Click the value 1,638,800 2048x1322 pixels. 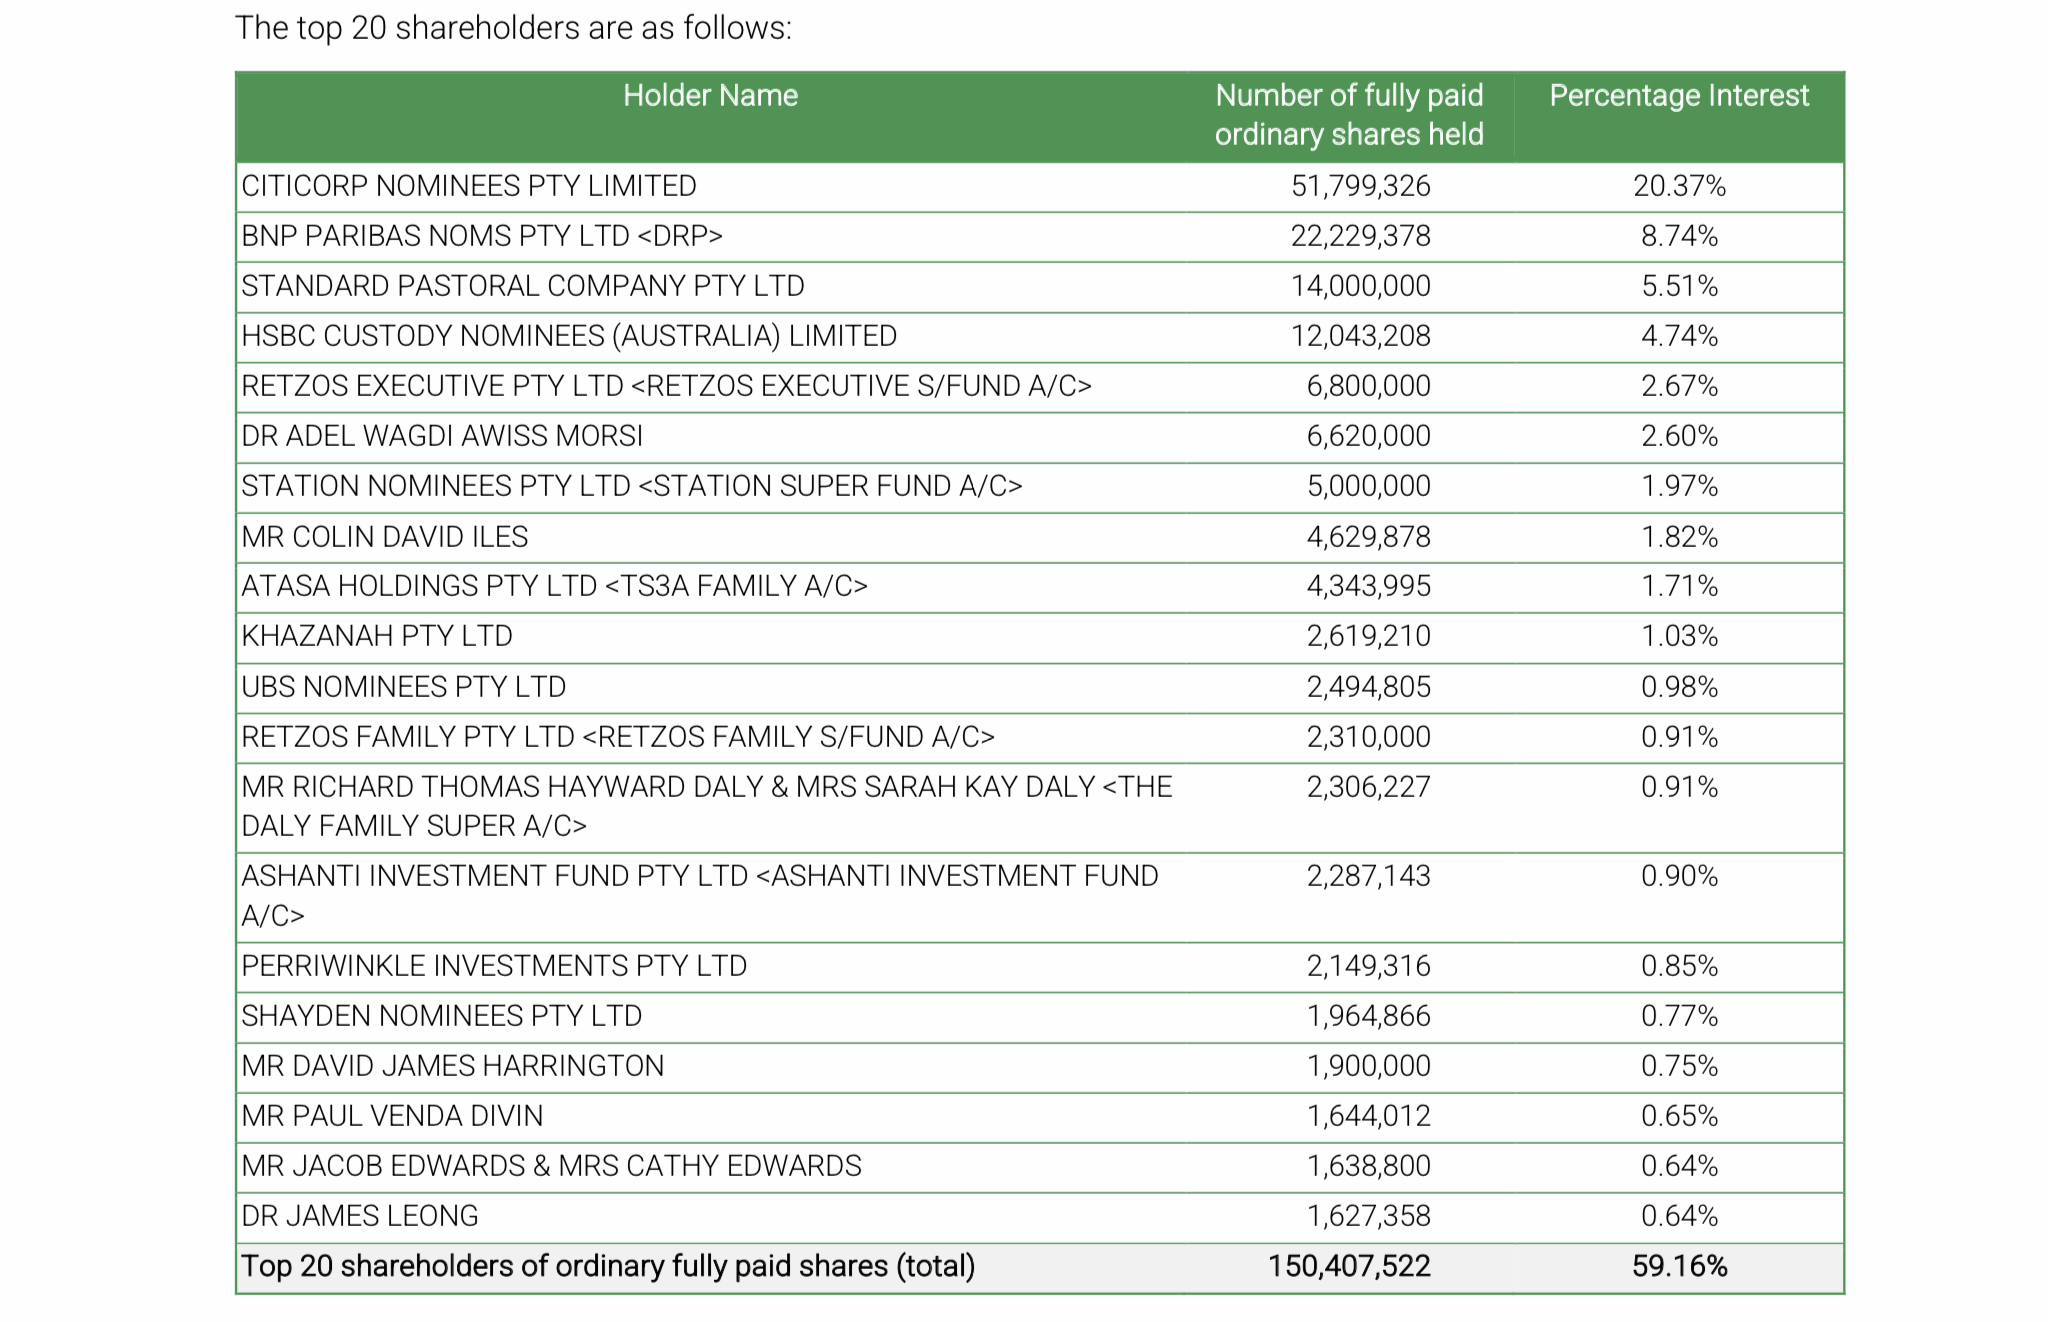[x=1368, y=1166]
